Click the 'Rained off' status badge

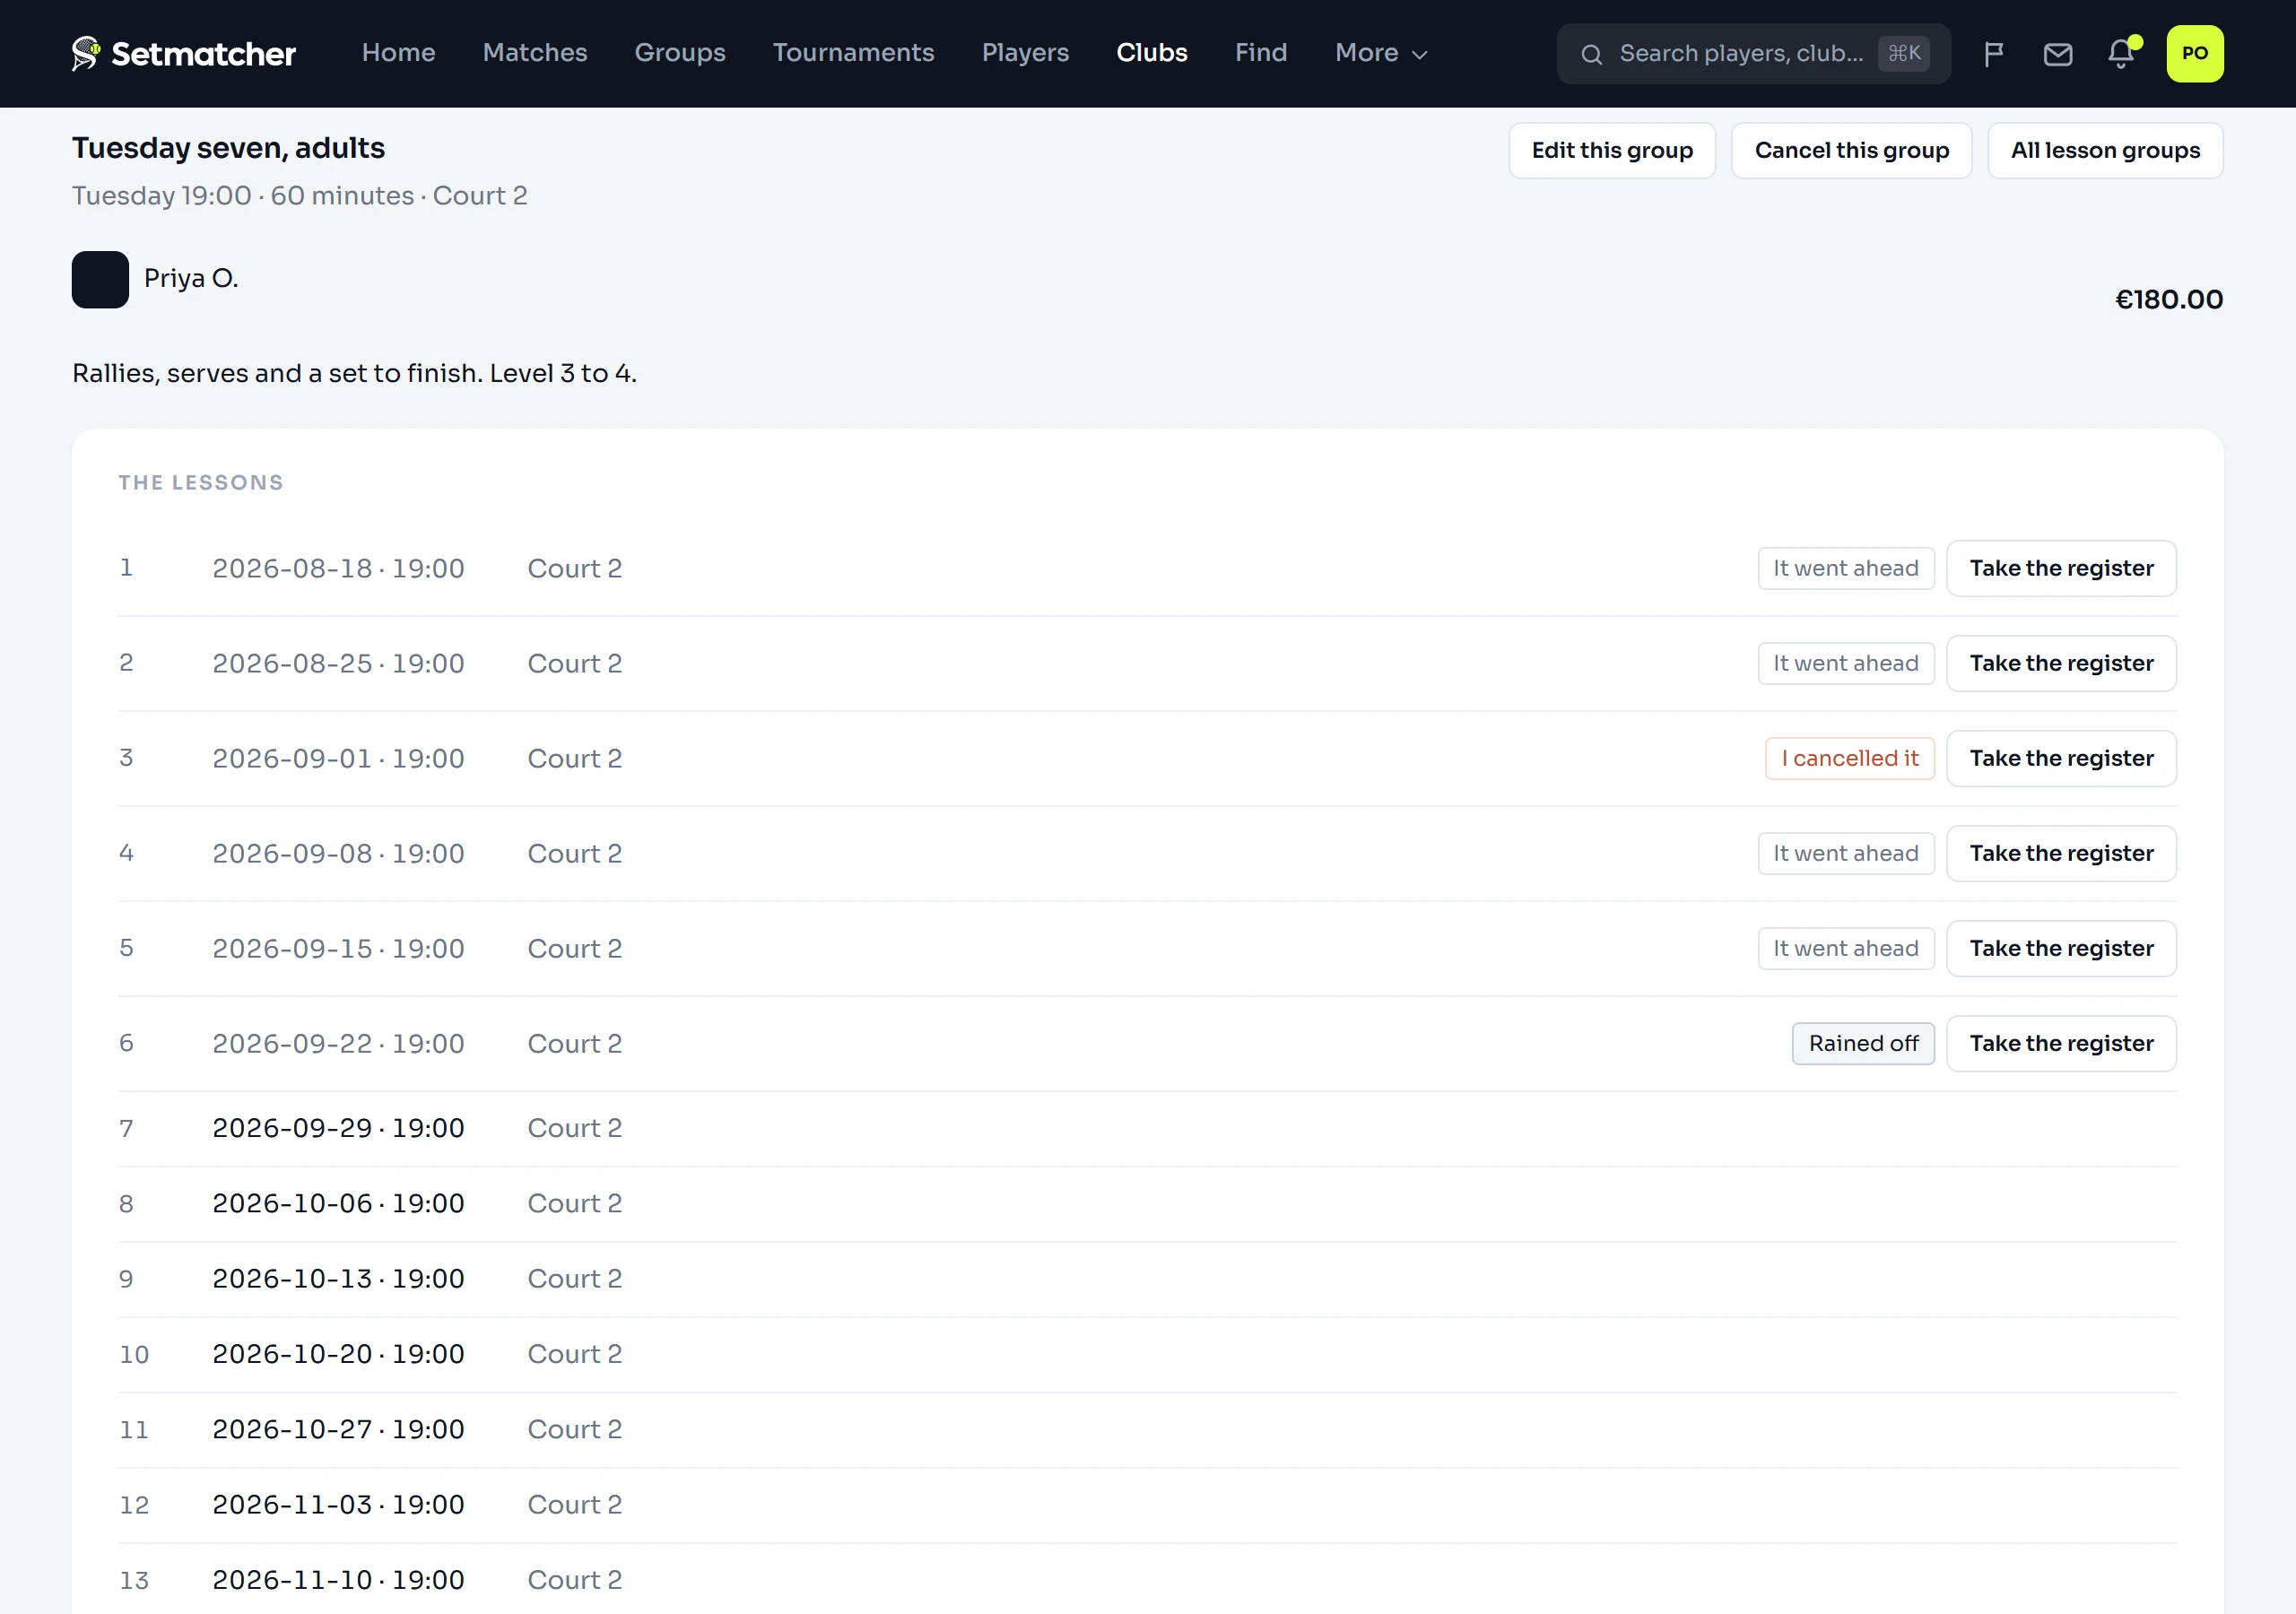(x=1863, y=1043)
